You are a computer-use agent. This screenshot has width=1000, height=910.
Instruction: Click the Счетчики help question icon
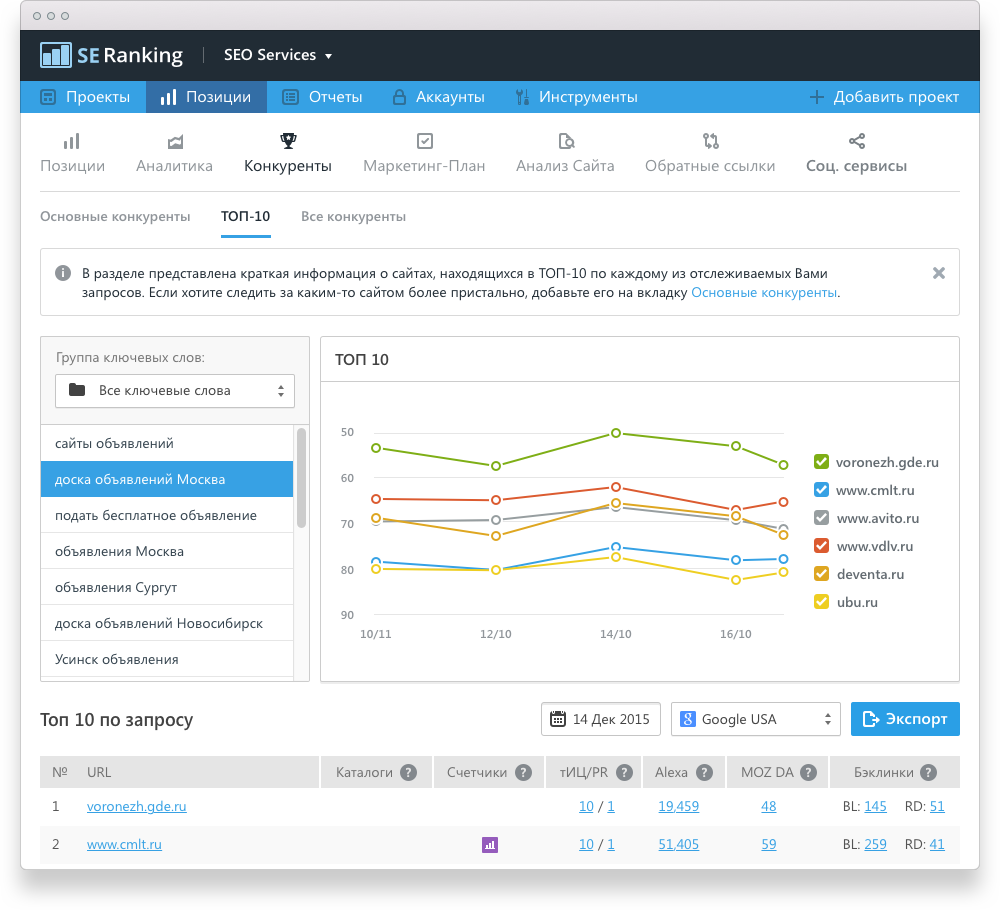524,772
